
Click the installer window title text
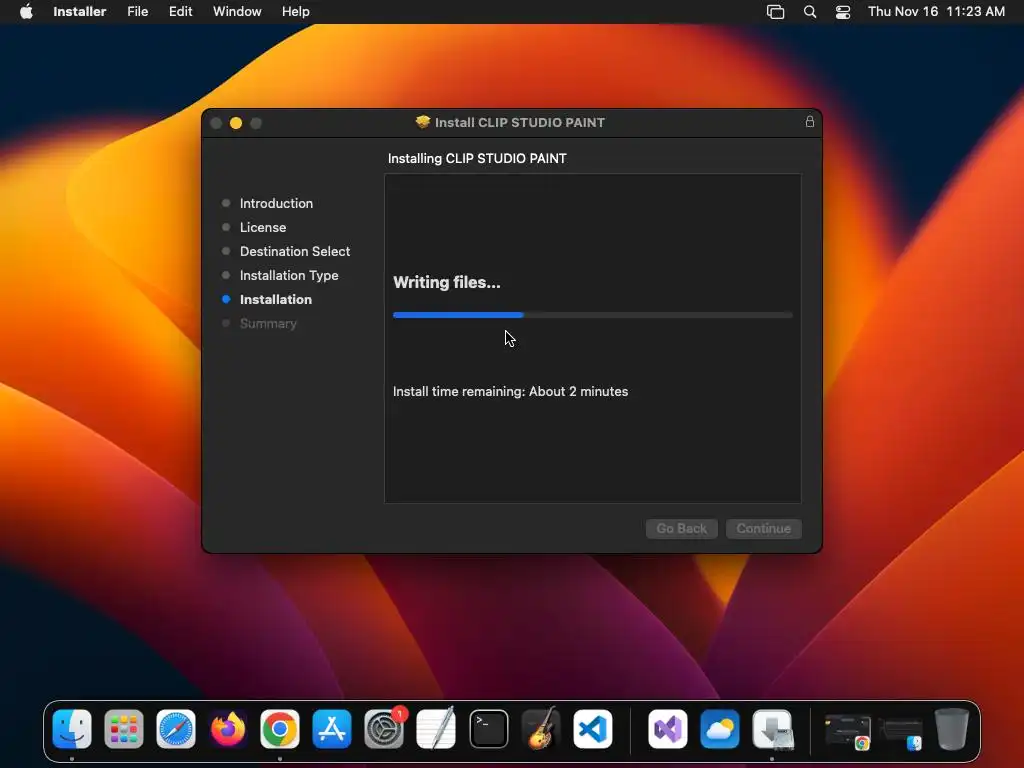click(x=520, y=122)
